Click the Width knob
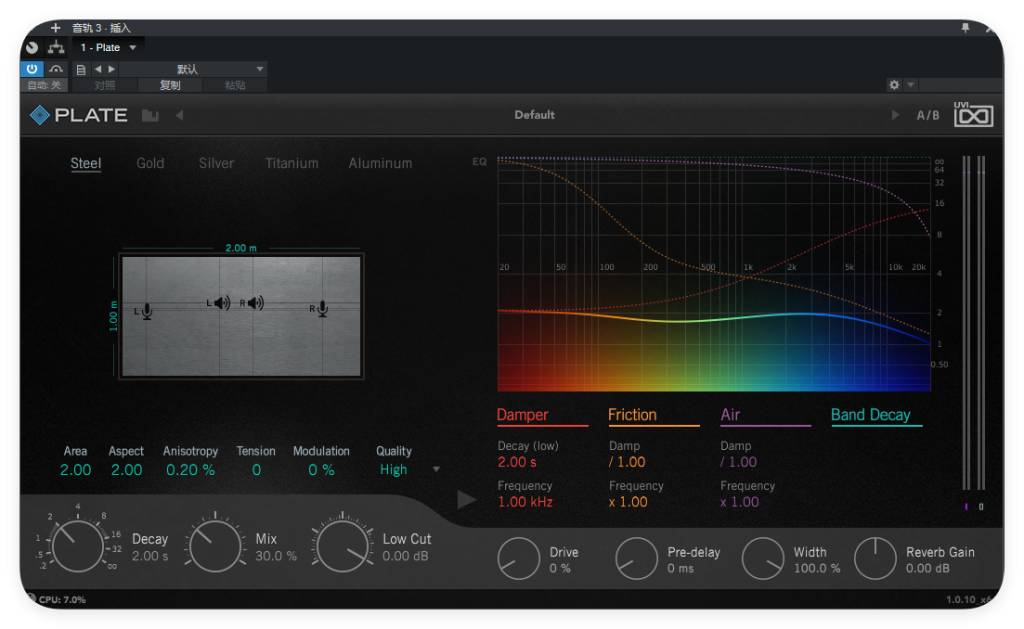 763,558
